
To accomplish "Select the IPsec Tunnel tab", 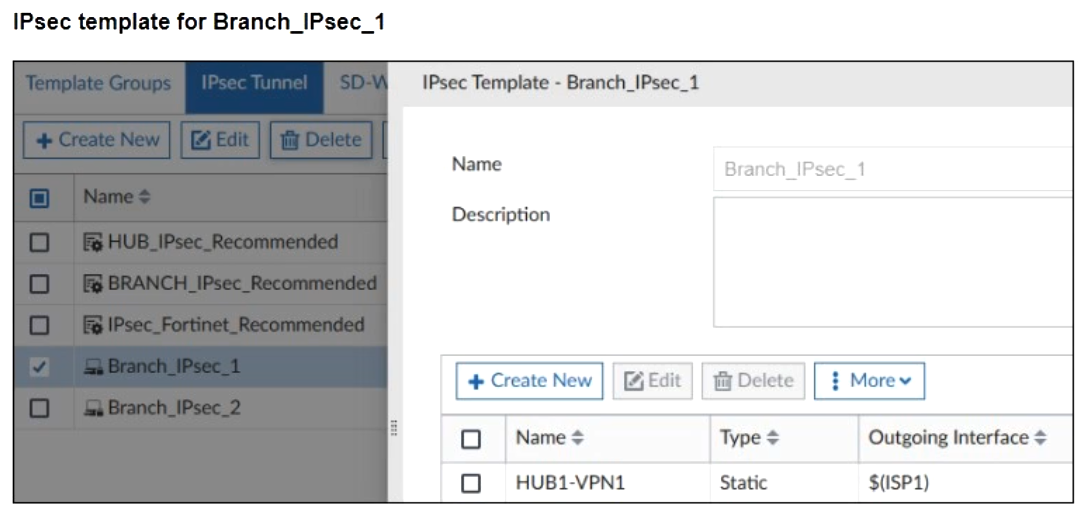I will (x=254, y=83).
